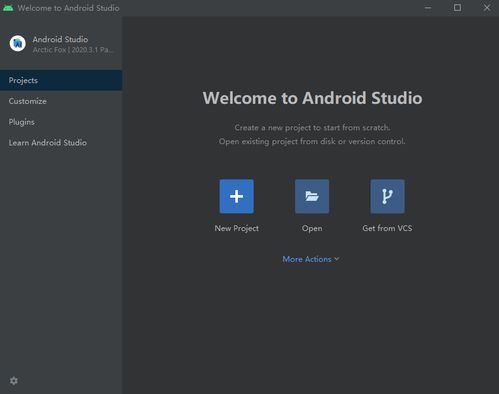Click the folder Open icon

pyautogui.click(x=312, y=196)
